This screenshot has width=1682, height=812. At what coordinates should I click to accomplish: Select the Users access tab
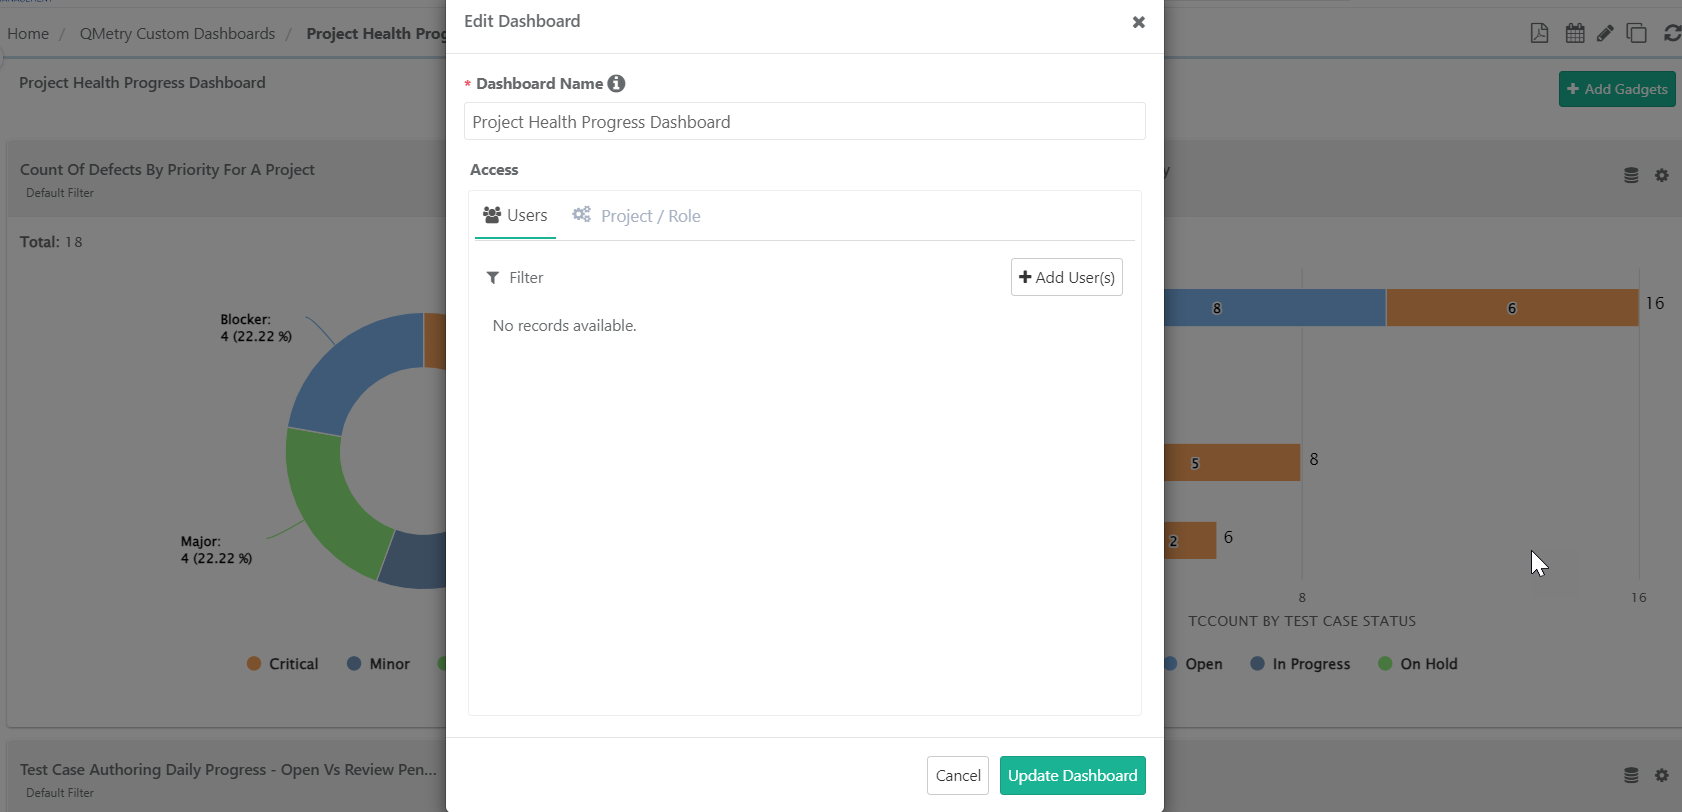(514, 215)
